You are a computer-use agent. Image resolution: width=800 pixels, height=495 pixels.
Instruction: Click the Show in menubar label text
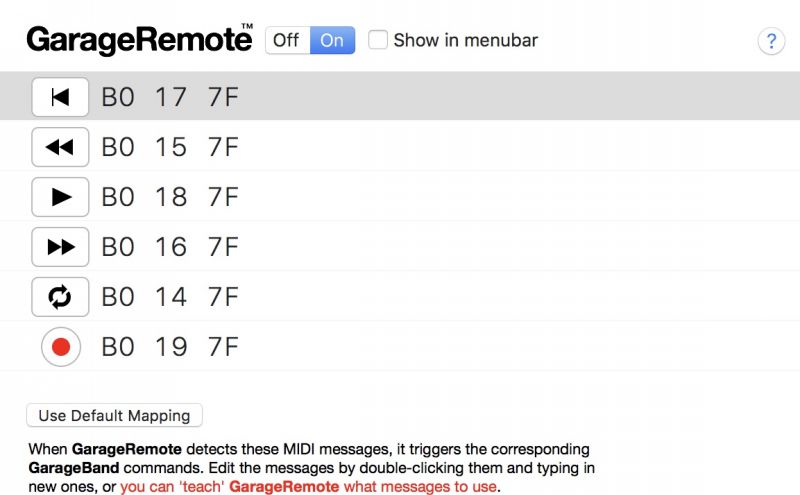tap(466, 41)
